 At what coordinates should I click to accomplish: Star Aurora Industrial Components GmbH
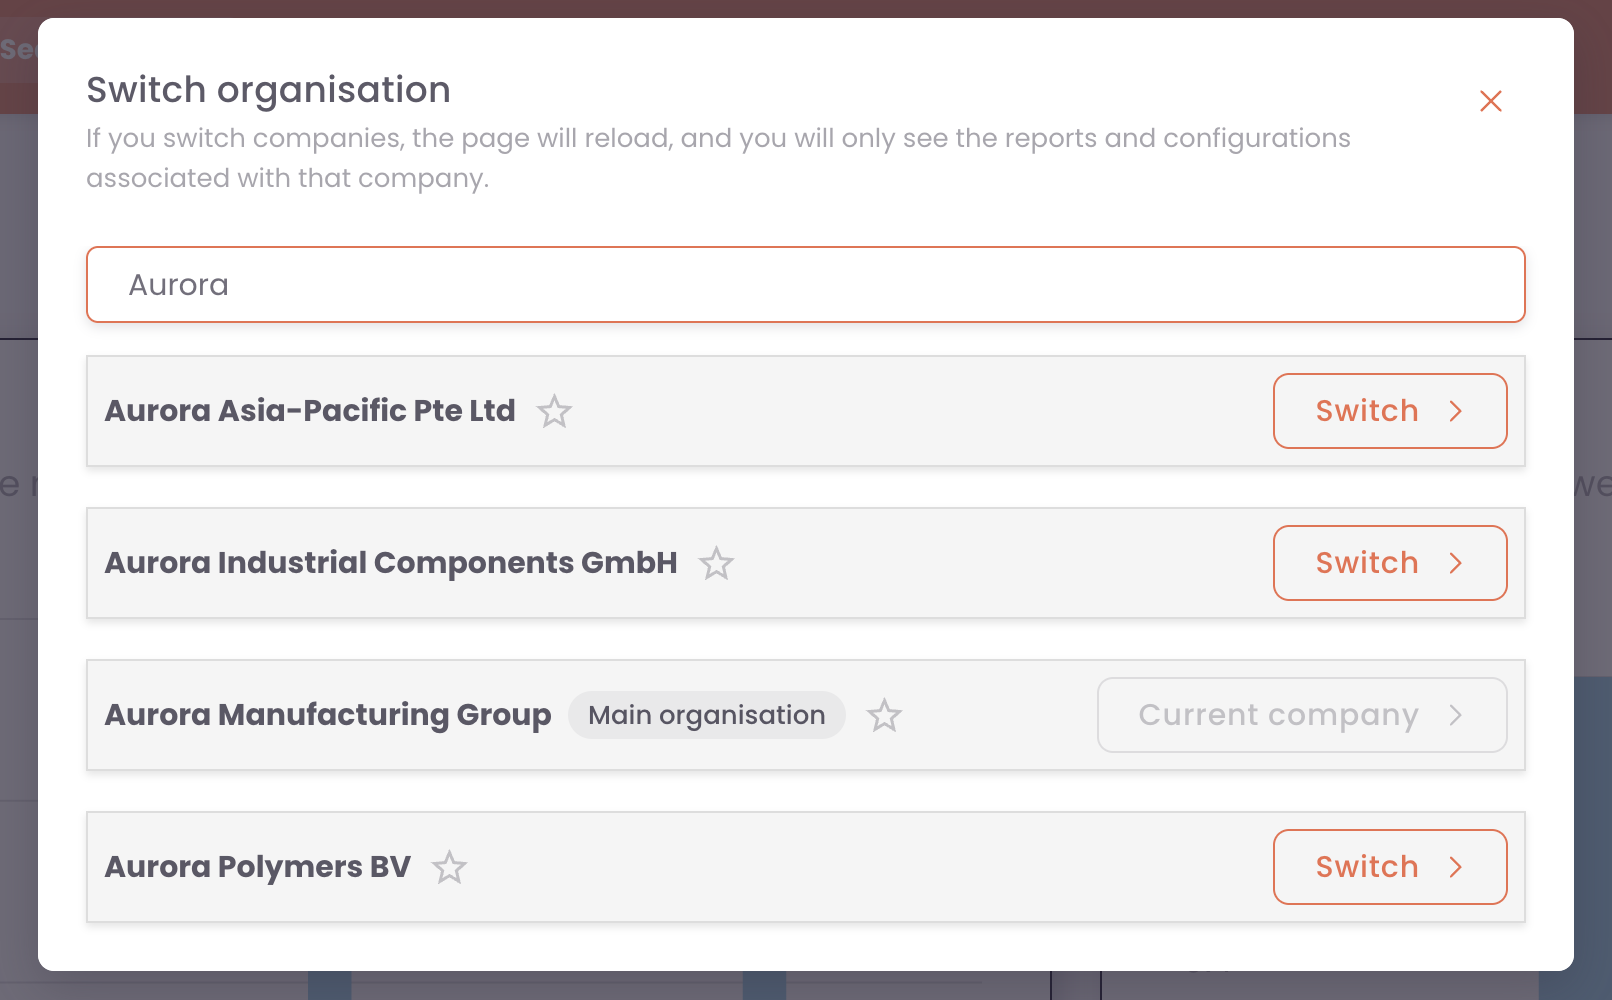tap(716, 563)
